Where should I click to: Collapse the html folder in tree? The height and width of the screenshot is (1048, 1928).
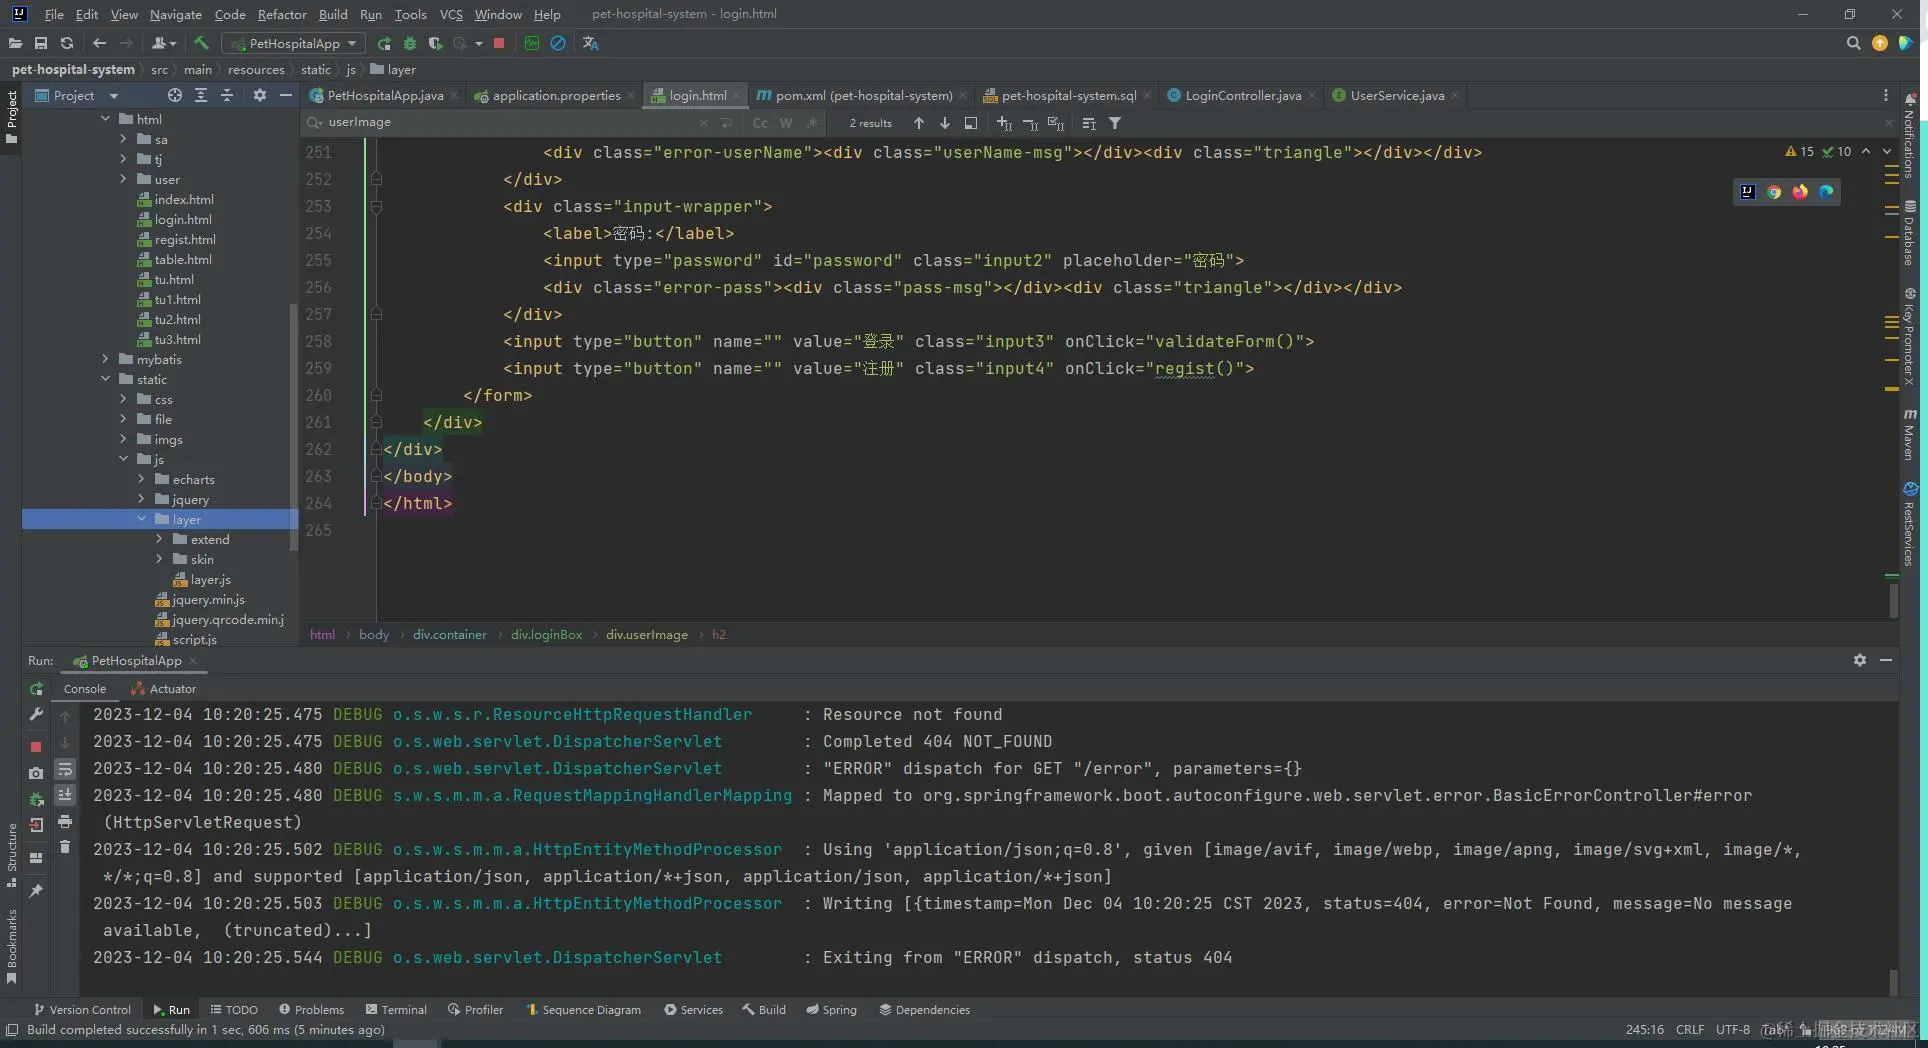[106, 119]
